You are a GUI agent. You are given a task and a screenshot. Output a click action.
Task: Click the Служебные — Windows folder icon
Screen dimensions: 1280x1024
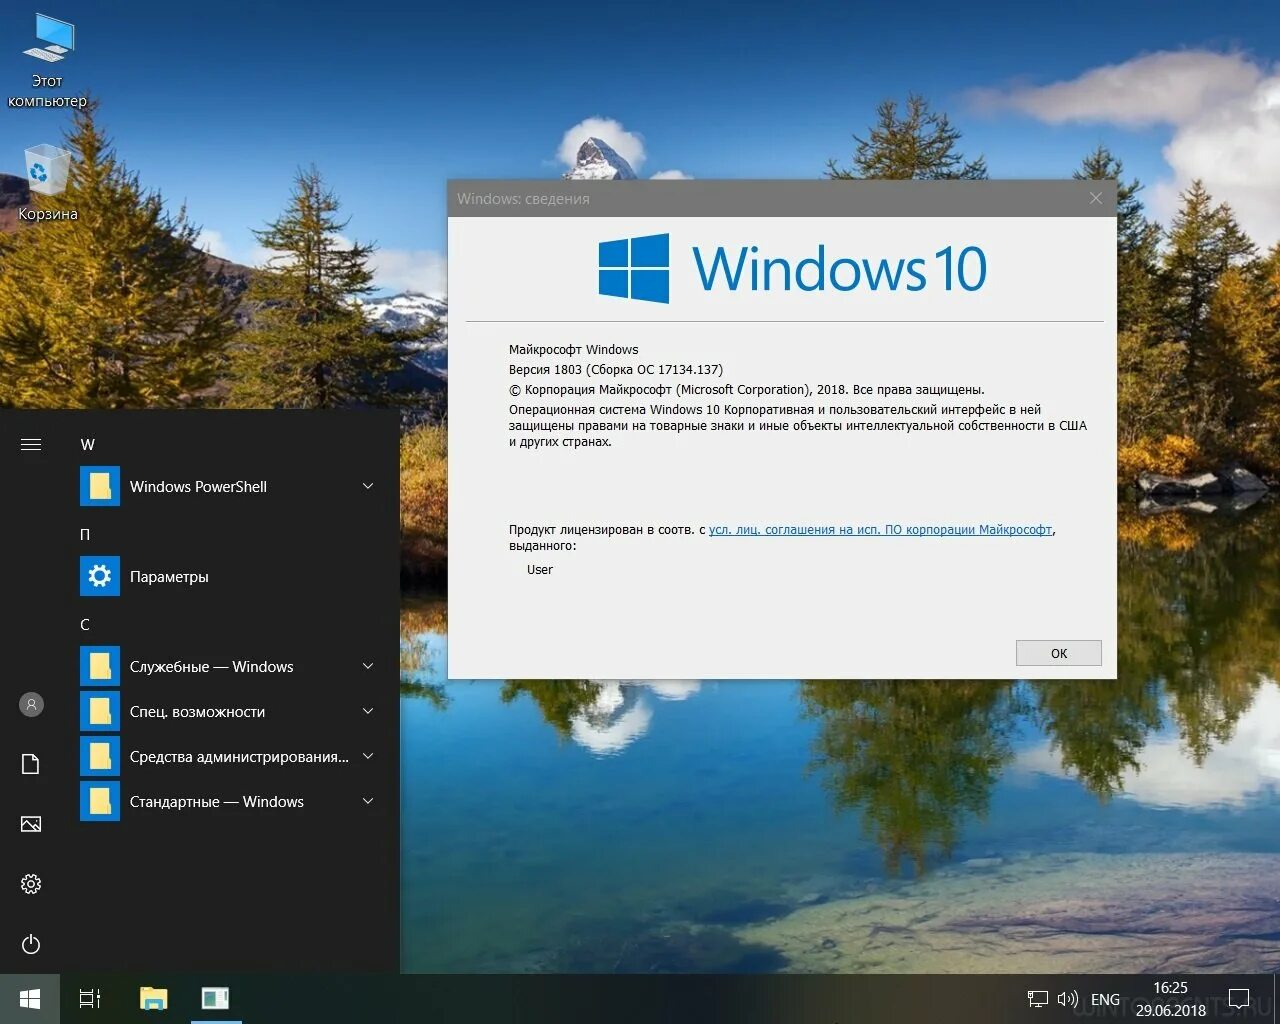[100, 667]
